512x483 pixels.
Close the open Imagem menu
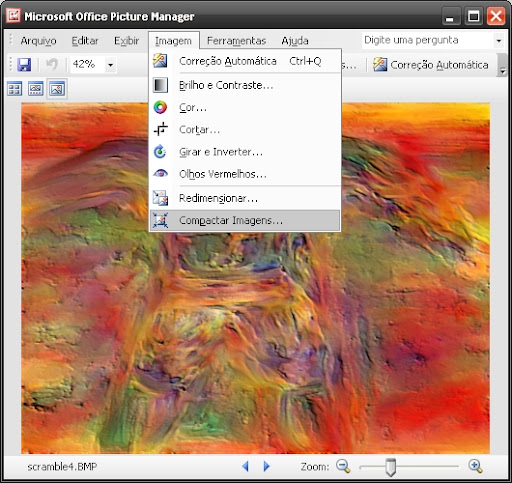(x=174, y=41)
